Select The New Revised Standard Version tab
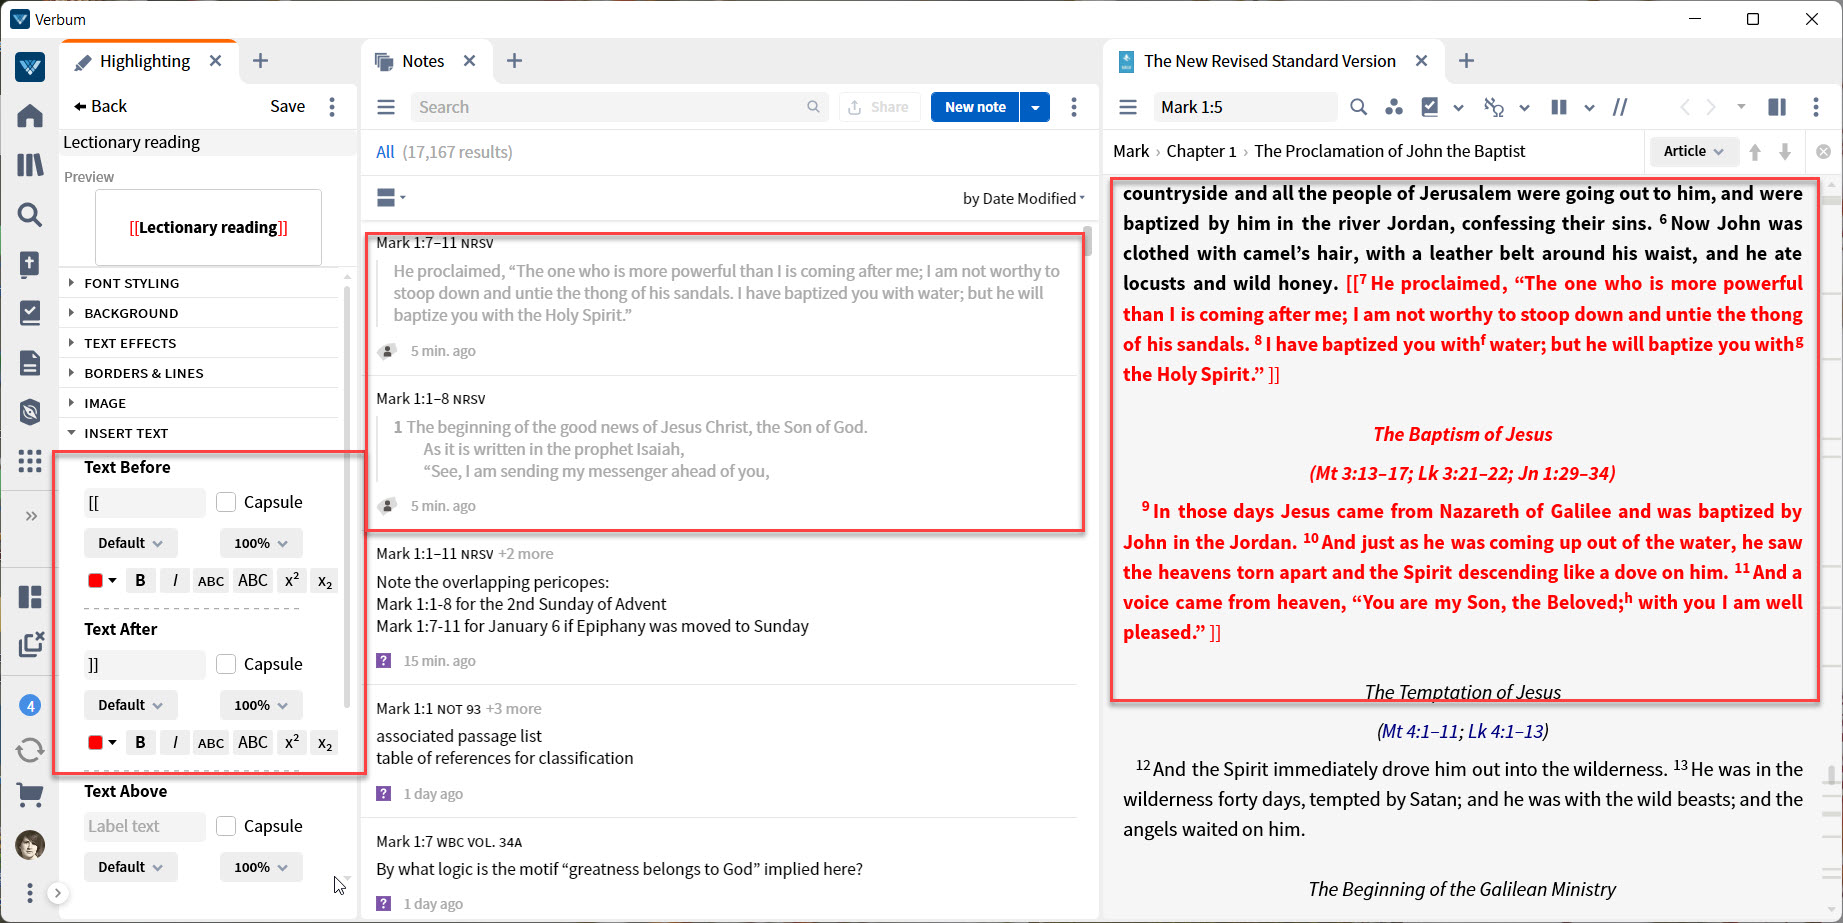This screenshot has width=1843, height=923. tap(1270, 61)
